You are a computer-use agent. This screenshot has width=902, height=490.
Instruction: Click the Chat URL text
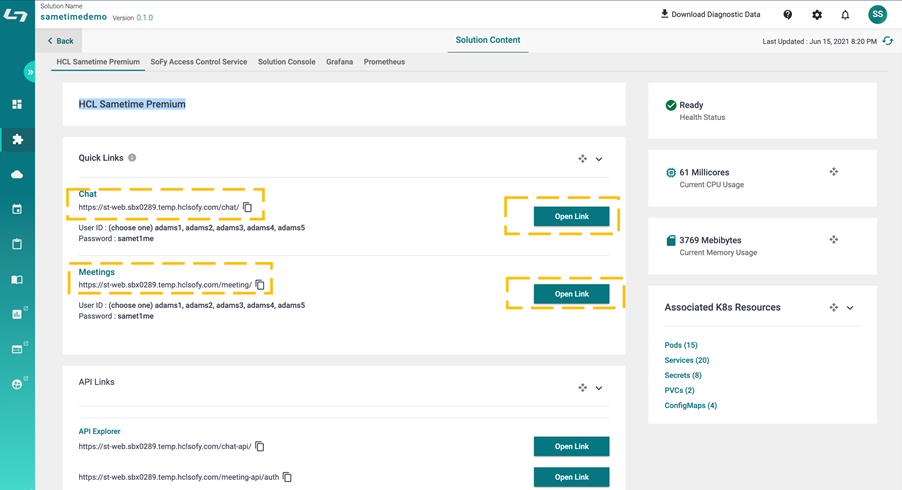[159, 207]
